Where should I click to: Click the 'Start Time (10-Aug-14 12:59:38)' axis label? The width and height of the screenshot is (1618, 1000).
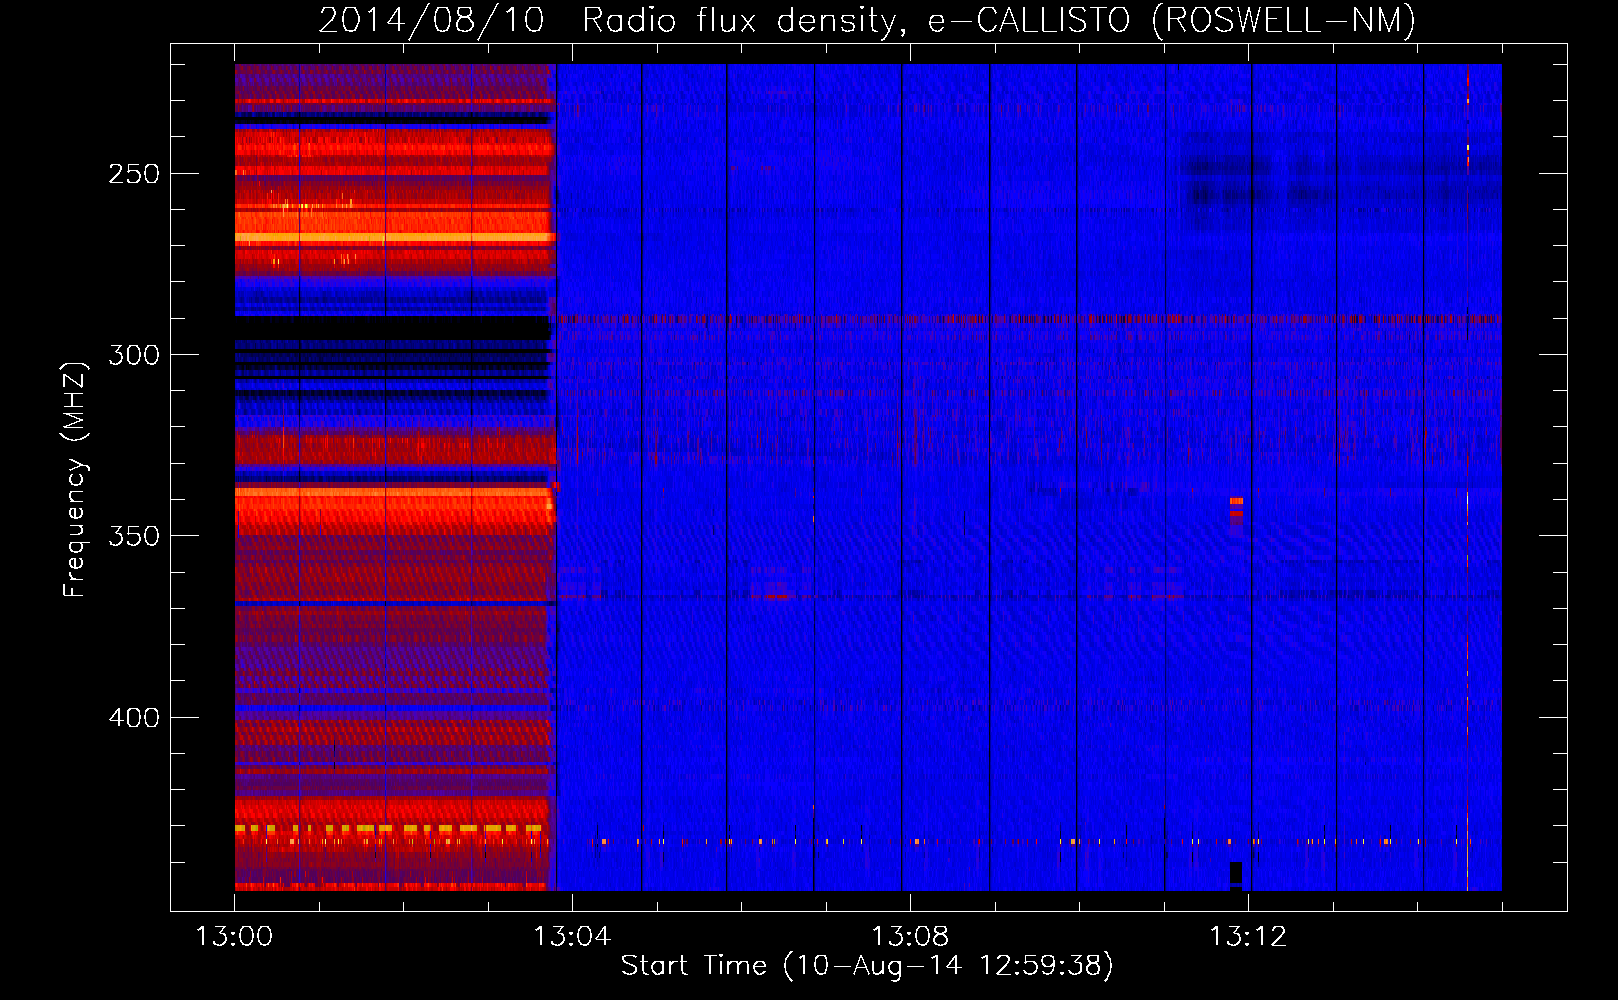pyautogui.click(x=867, y=966)
